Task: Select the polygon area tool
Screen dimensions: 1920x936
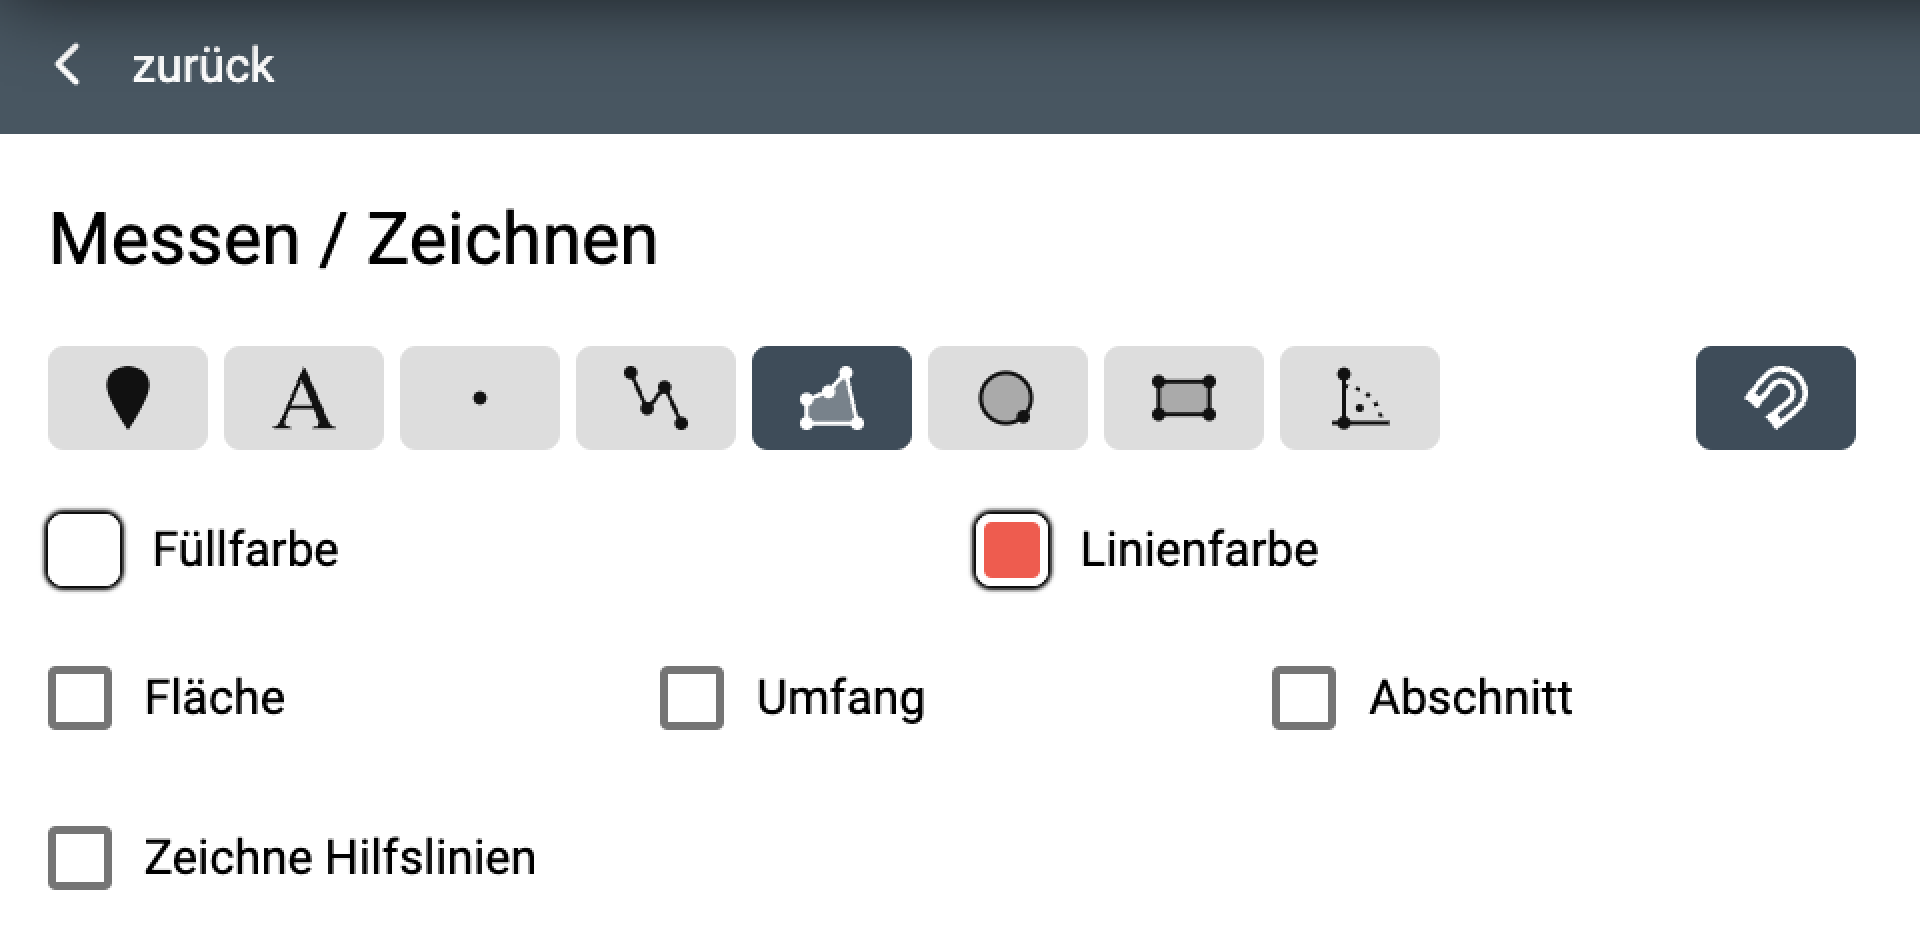Action: (832, 398)
